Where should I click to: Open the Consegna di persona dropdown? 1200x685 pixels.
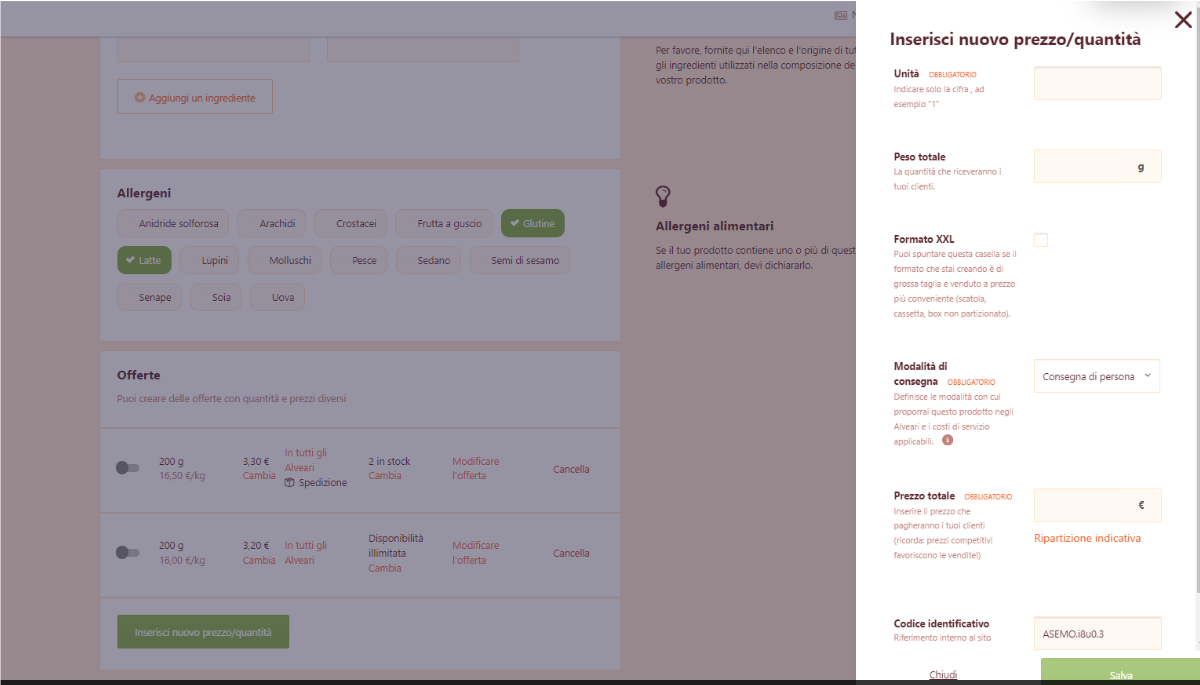(x=1097, y=376)
